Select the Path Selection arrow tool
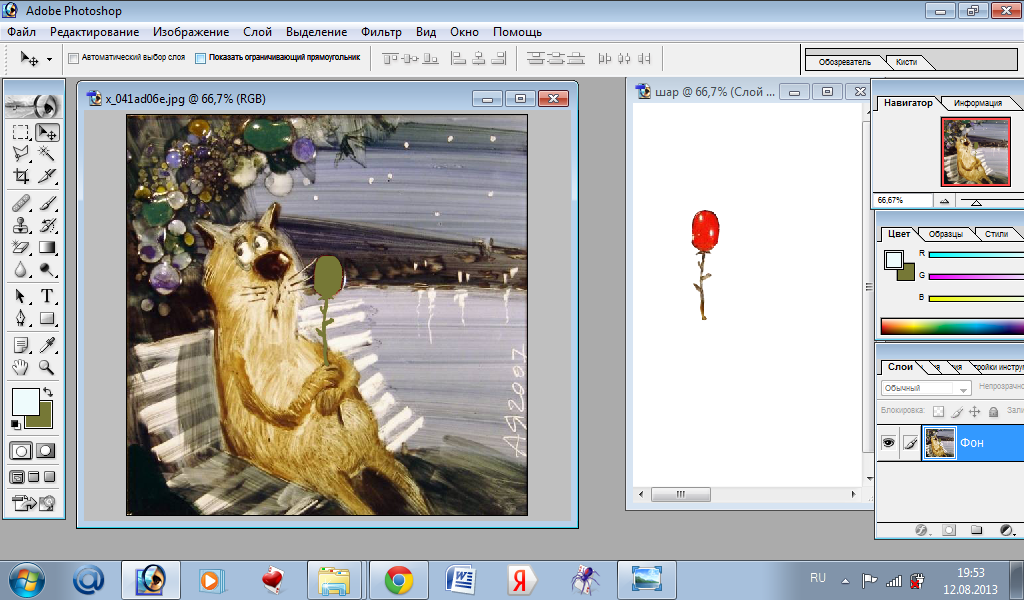This screenshot has height=600, width=1024. (21, 296)
